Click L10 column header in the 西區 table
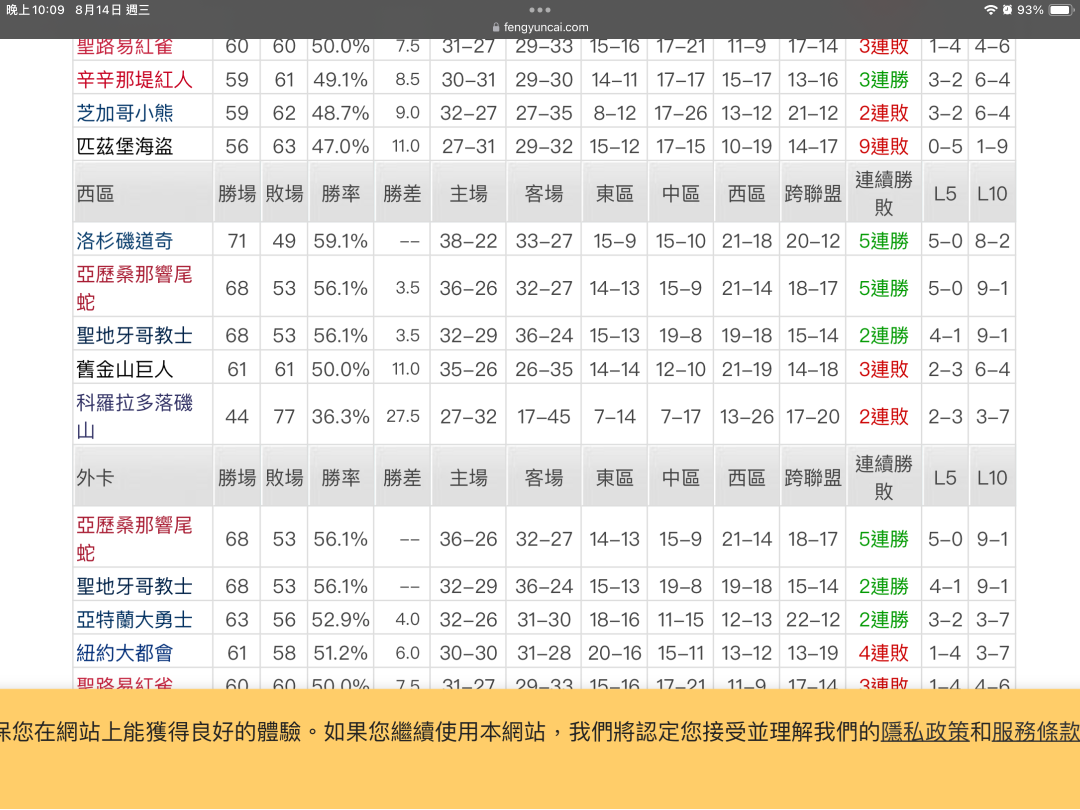Viewport: 1080px width, 810px height. pos(992,194)
